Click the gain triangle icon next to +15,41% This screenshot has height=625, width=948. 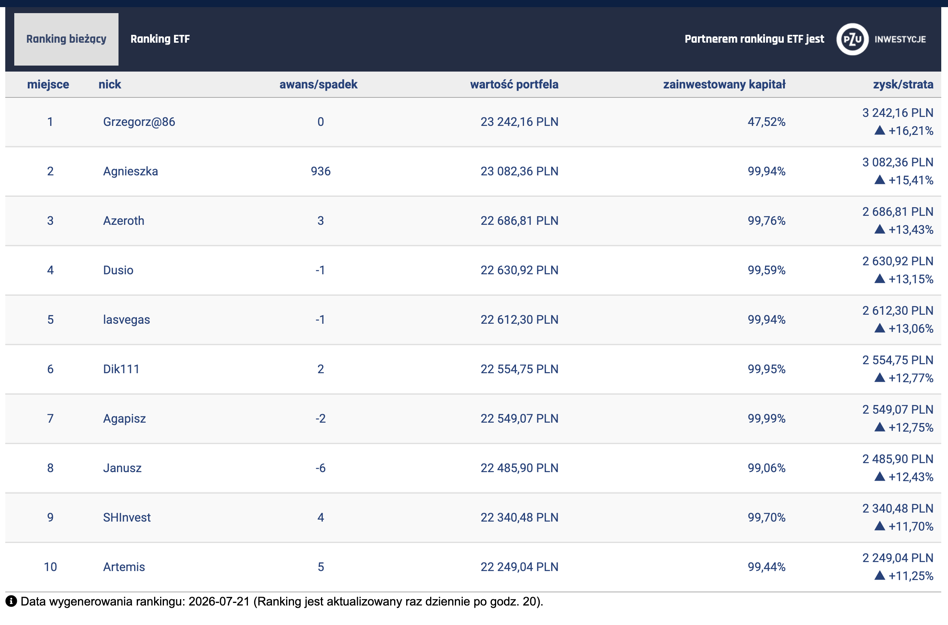880,180
